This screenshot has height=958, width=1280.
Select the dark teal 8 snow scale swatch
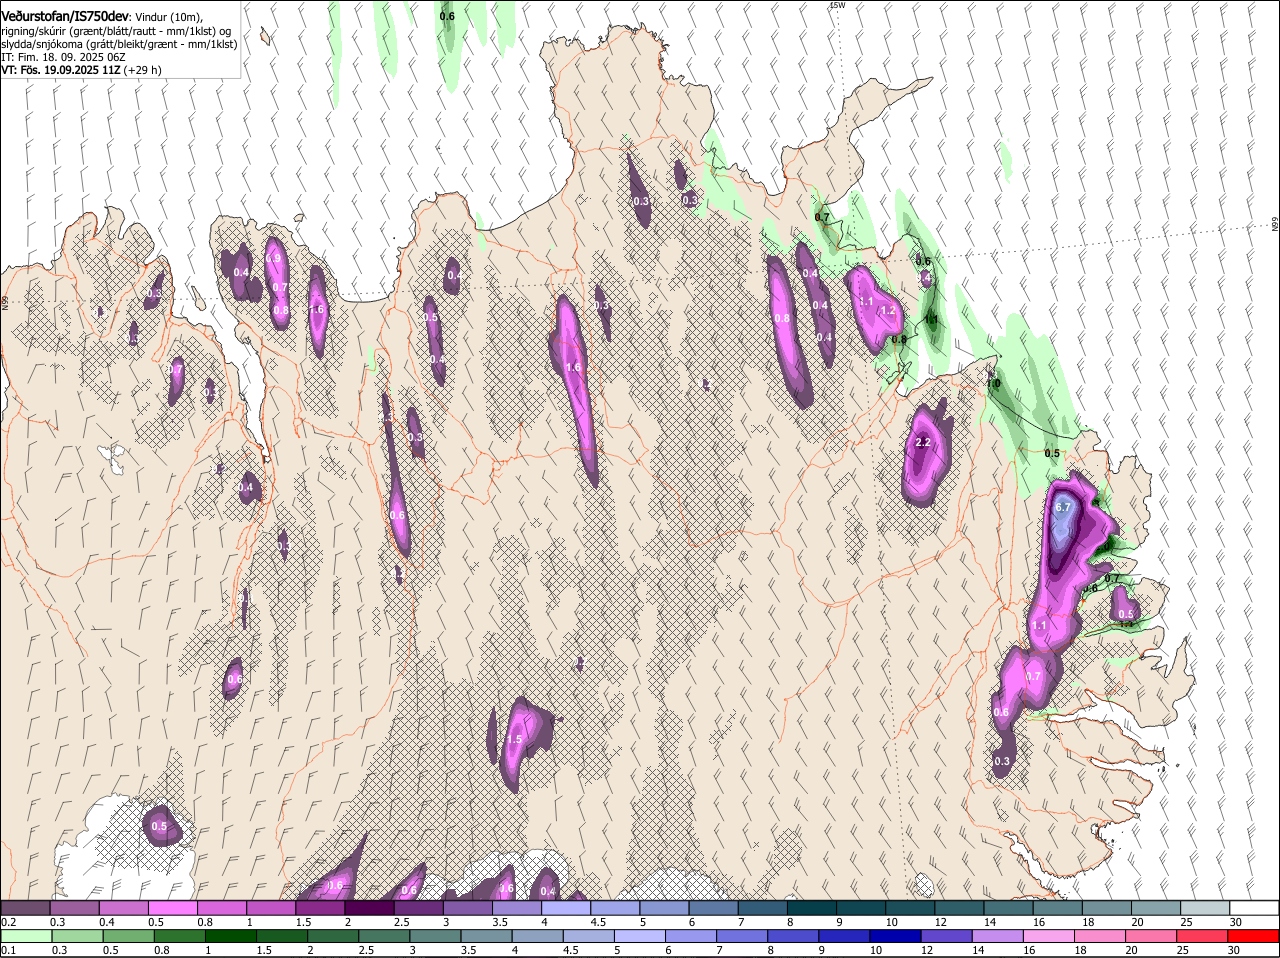pyautogui.click(x=814, y=907)
